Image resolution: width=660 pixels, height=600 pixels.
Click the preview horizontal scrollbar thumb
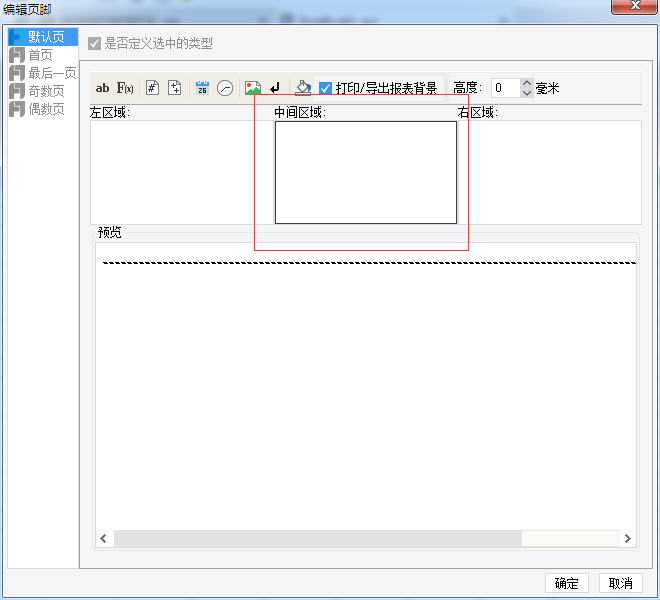point(318,539)
